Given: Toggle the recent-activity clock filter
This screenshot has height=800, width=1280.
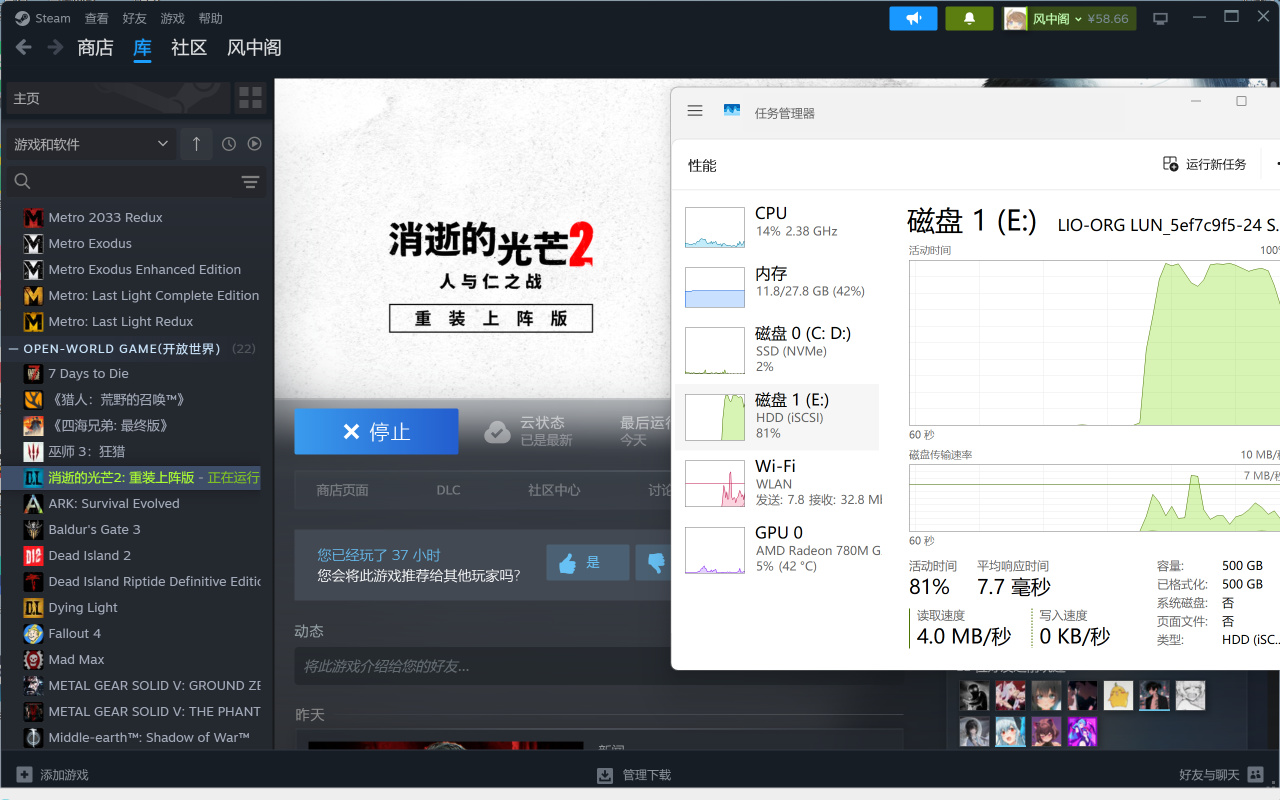Looking at the screenshot, I should (229, 144).
